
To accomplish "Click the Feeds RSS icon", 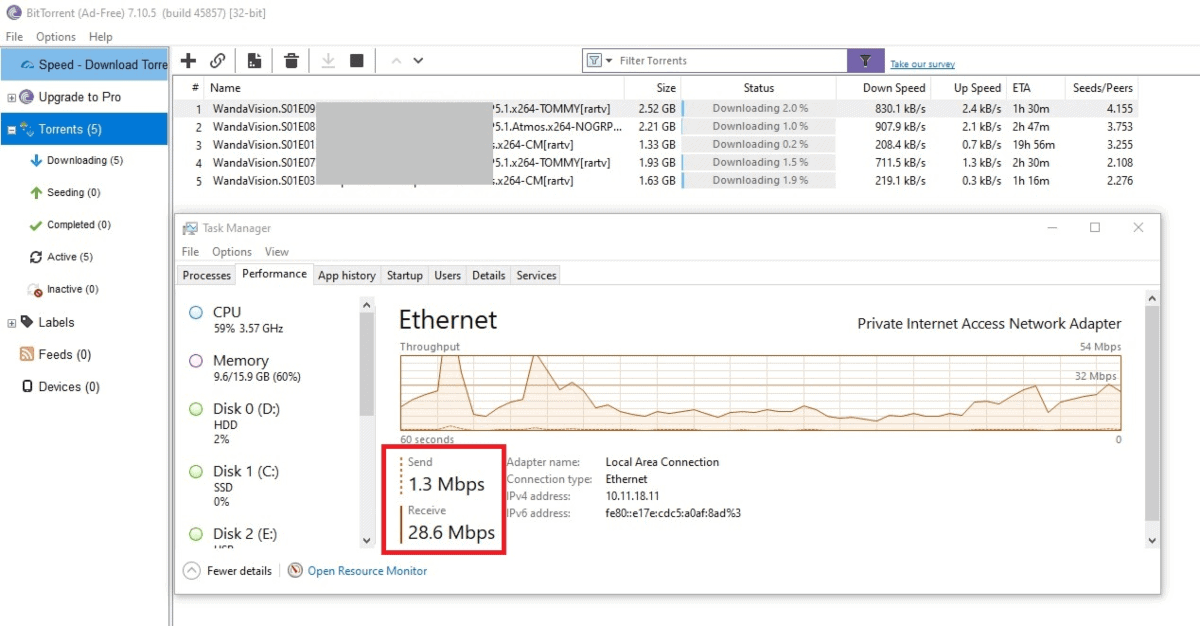I will [27, 354].
